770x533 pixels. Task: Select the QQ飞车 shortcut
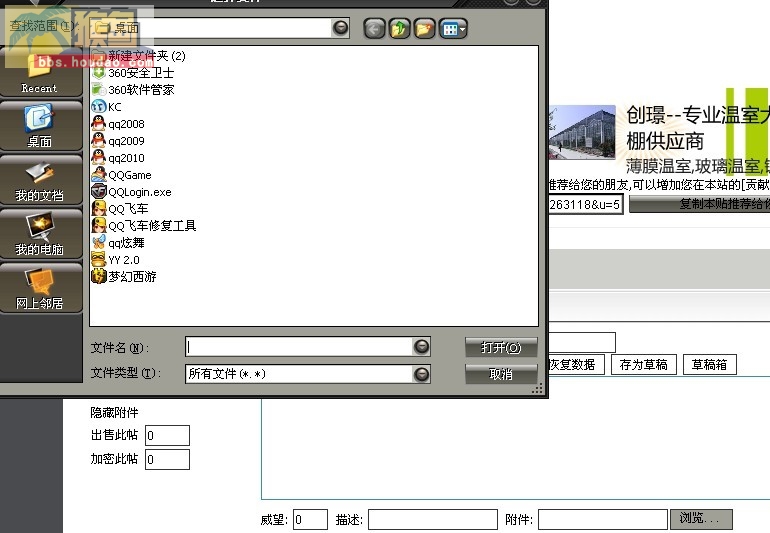point(120,209)
